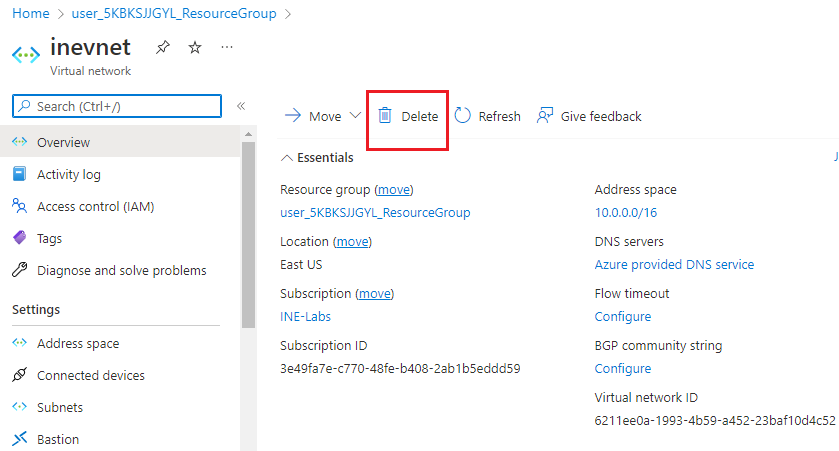Click the Delete trash can icon
The height and width of the screenshot is (451, 839).
(385, 116)
